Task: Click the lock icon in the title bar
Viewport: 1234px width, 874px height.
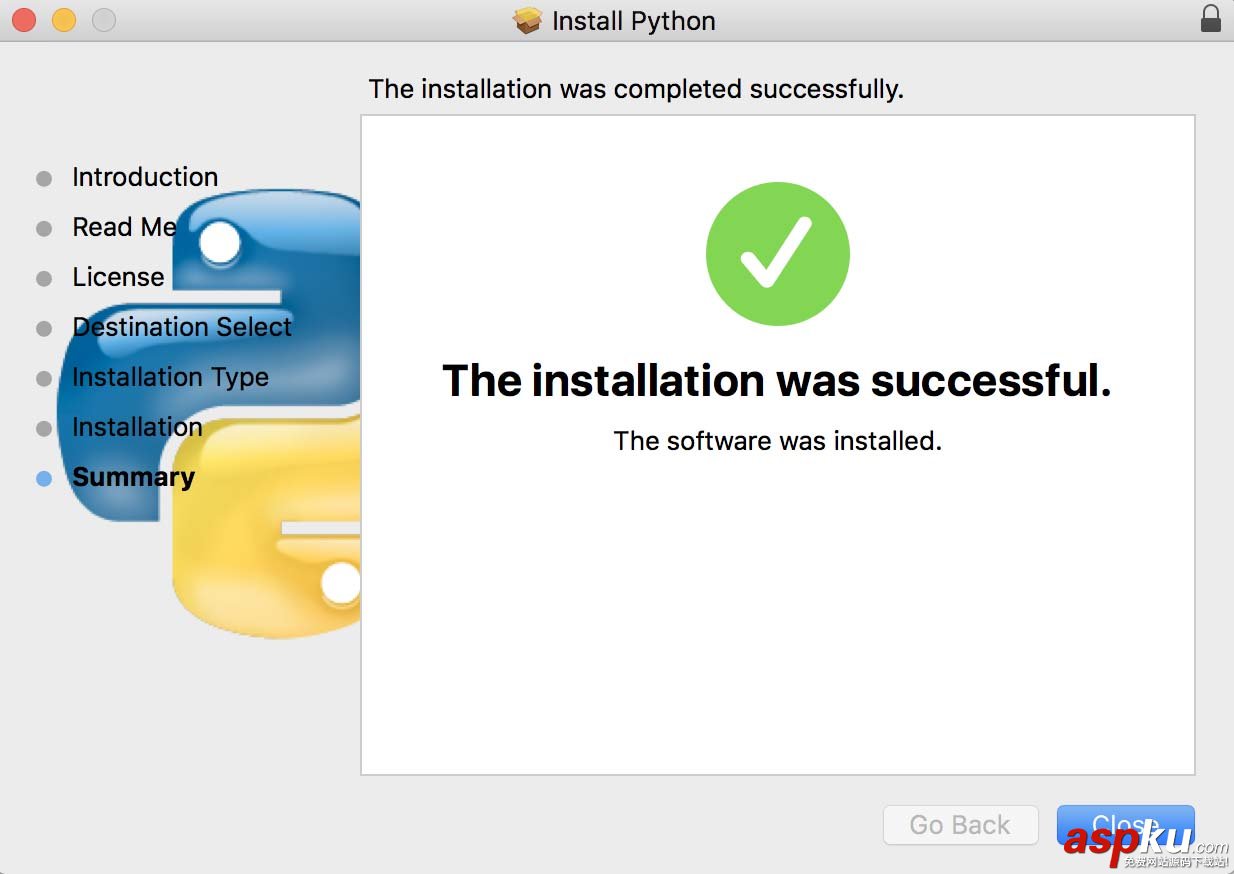Action: point(1210,19)
